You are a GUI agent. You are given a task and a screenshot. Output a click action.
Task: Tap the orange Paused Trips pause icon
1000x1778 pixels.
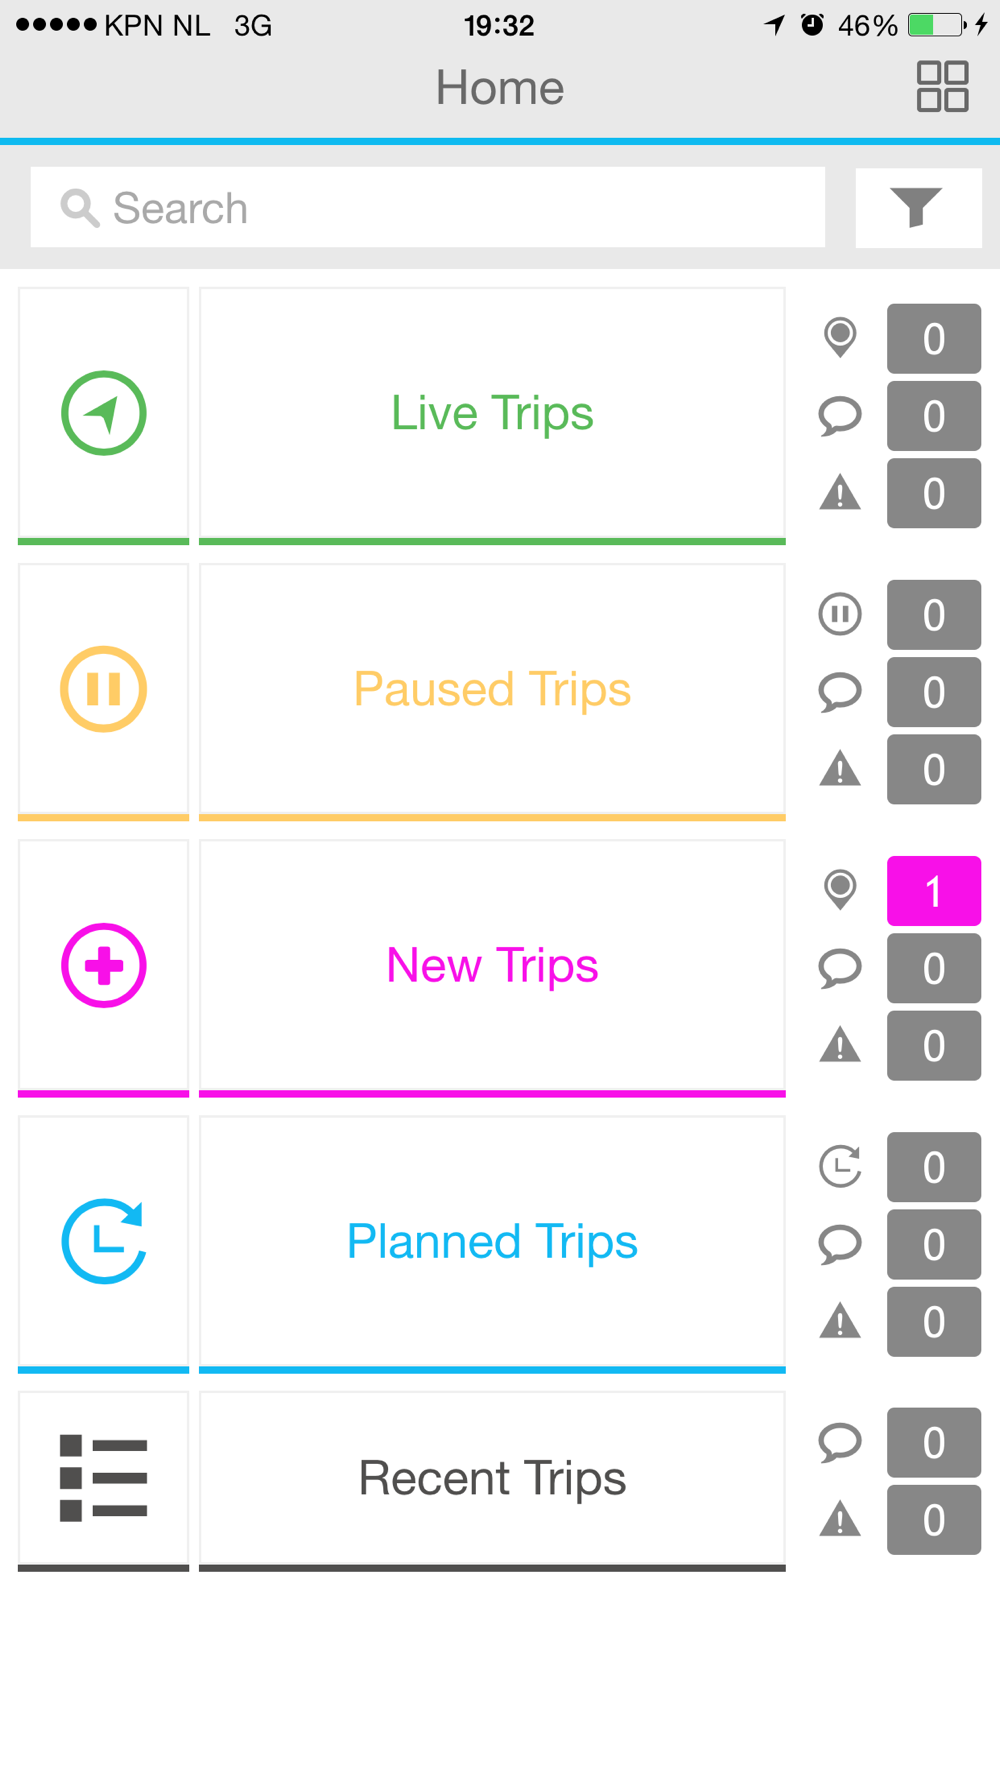coord(104,689)
